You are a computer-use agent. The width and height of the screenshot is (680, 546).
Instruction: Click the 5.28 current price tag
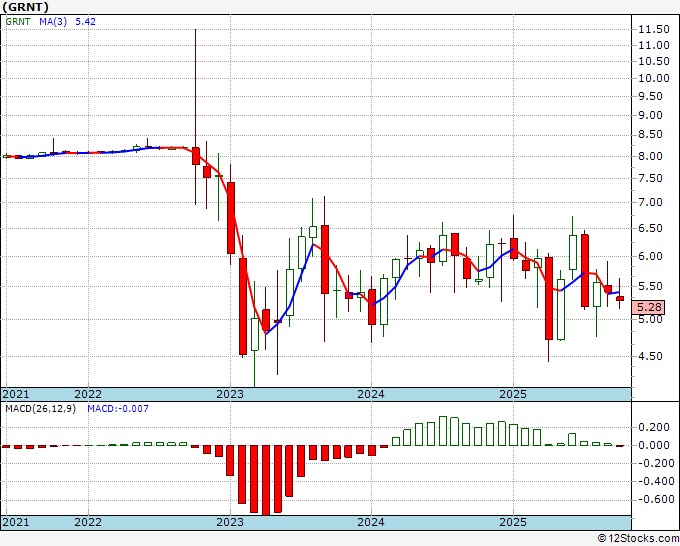648,307
